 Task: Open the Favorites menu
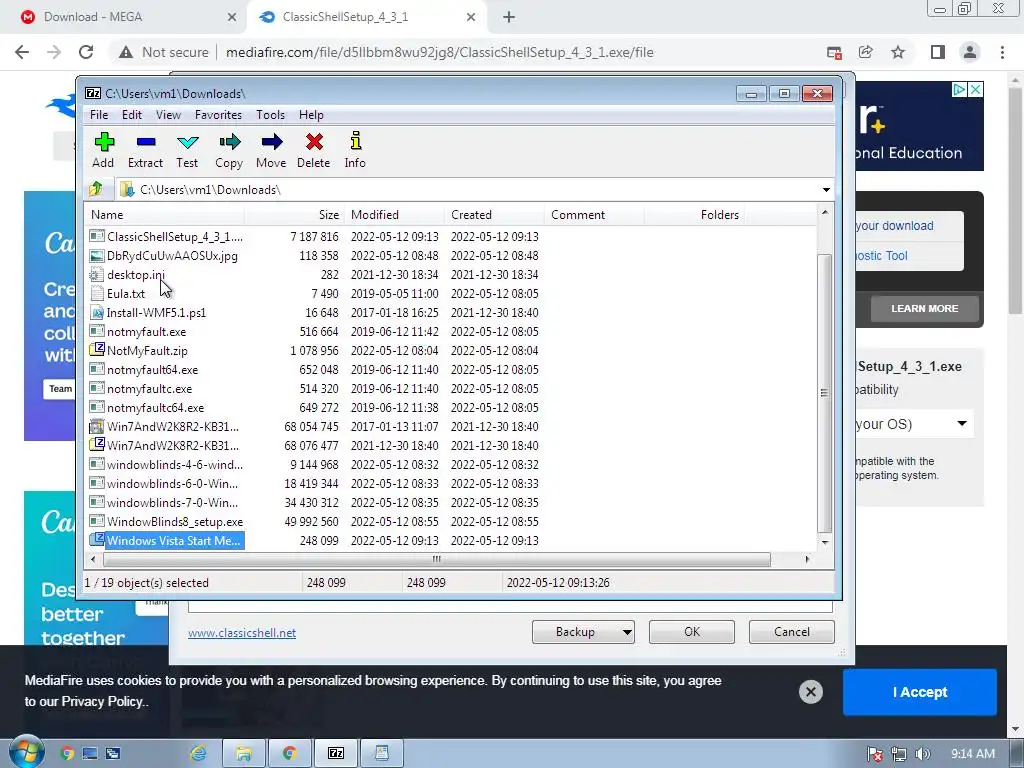pos(218,115)
